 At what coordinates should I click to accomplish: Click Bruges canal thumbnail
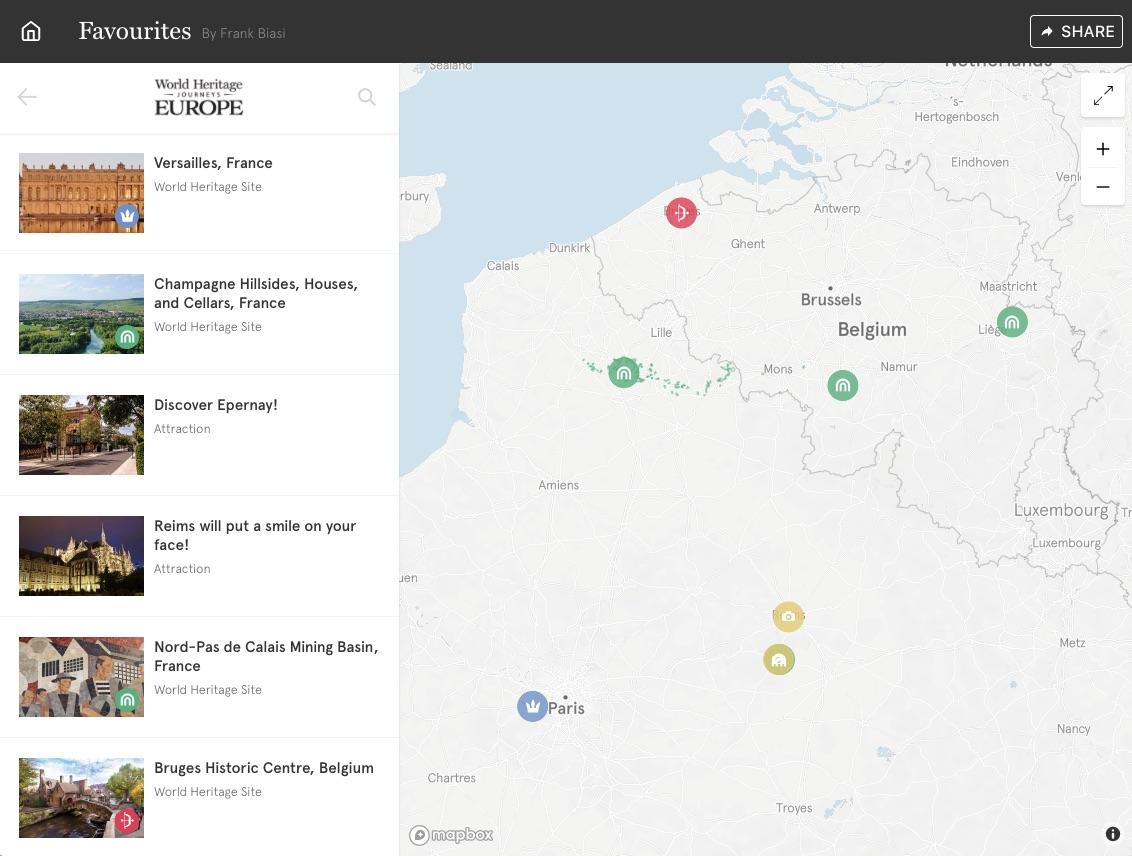tap(81, 798)
